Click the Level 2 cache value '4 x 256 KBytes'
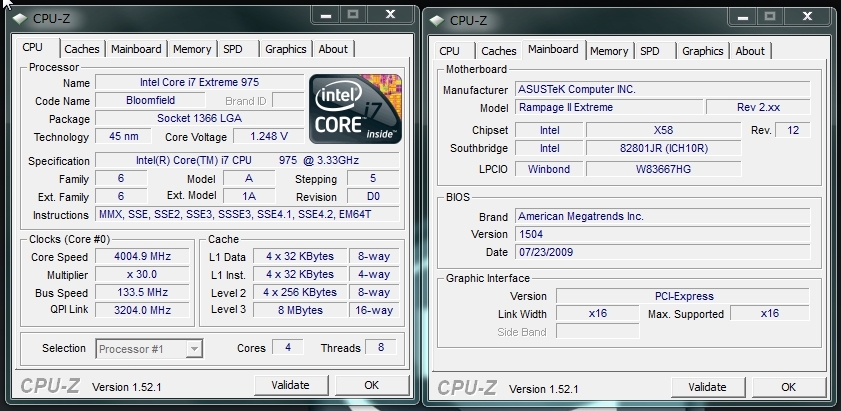 pos(300,292)
